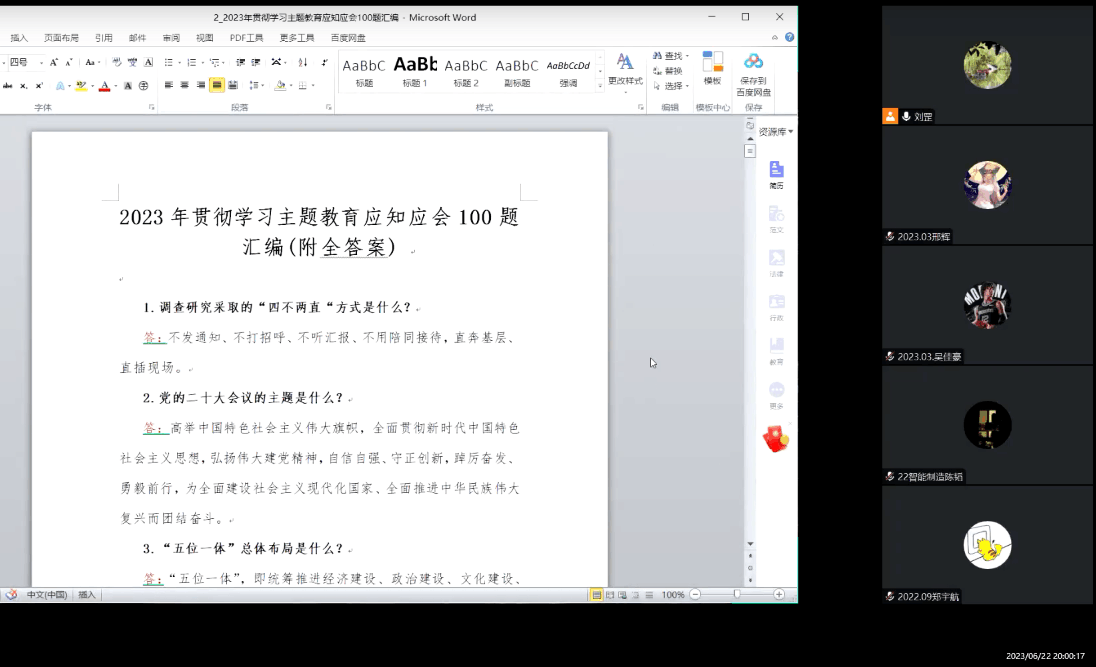The width and height of the screenshot is (1096, 667).
Task: Open the PDF工具 ribbon tab
Action: click(246, 38)
